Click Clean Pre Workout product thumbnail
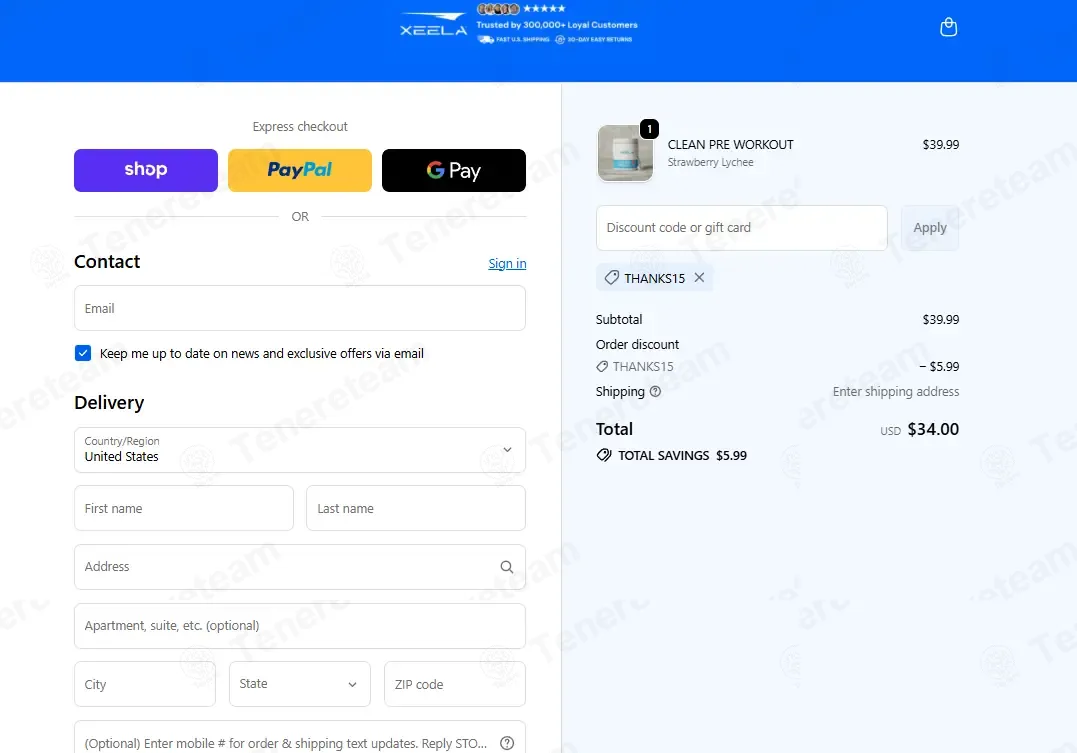This screenshot has width=1077, height=753. [x=625, y=153]
